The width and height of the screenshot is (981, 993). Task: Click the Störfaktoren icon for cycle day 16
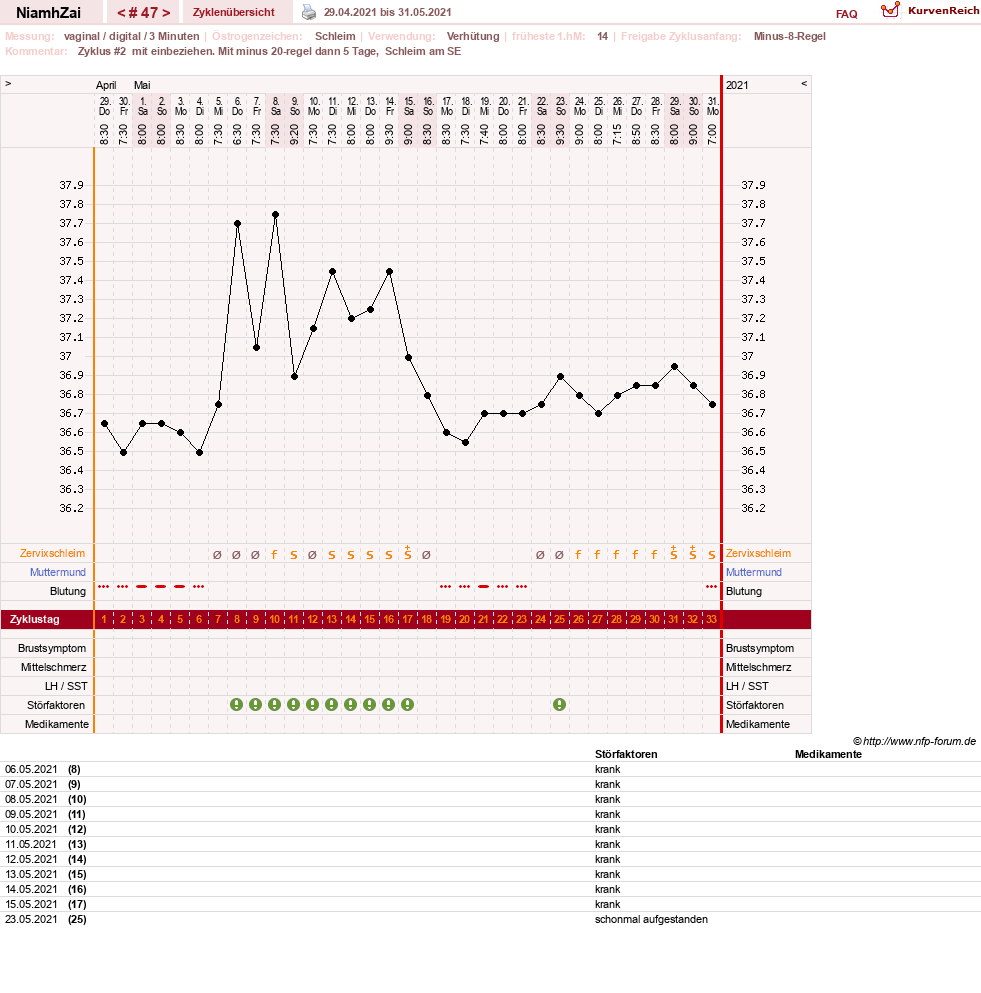(x=388, y=704)
